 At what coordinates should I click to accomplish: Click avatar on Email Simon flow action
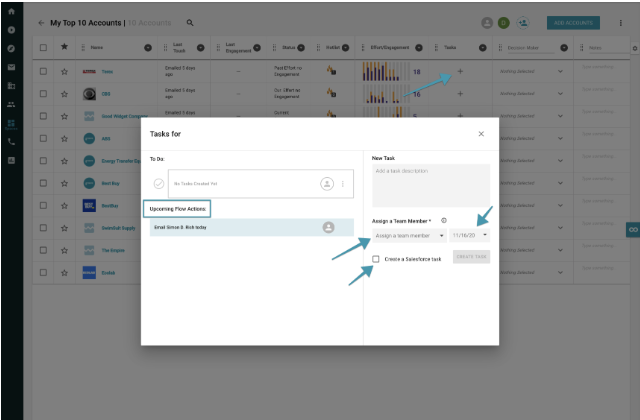click(328, 227)
